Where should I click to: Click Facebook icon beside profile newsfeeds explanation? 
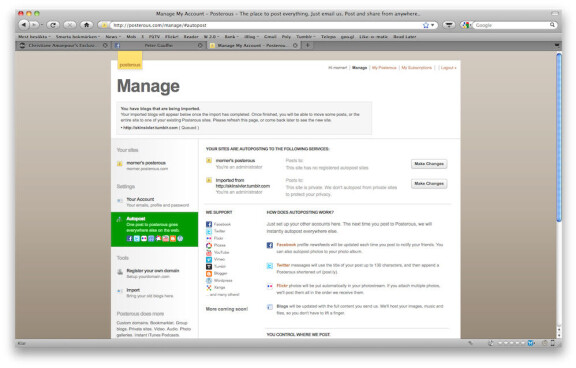[x=270, y=245]
